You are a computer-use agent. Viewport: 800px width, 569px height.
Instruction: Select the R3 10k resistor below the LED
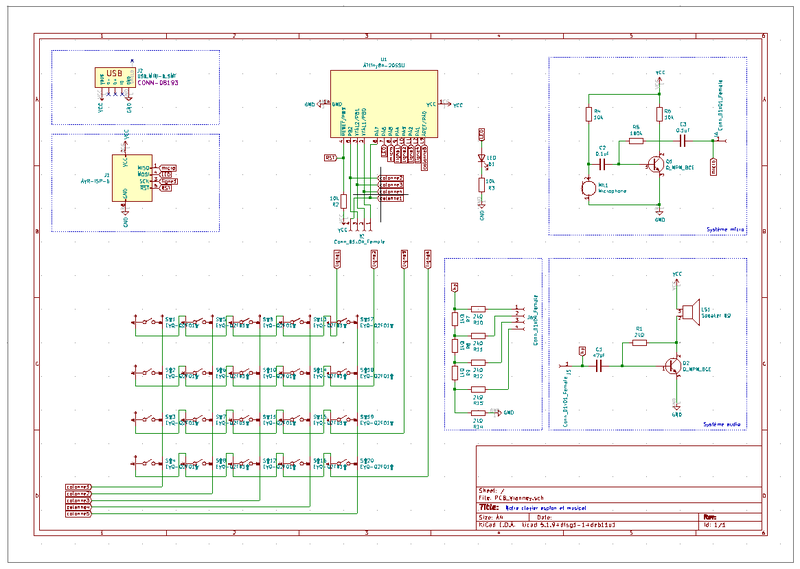click(x=481, y=184)
